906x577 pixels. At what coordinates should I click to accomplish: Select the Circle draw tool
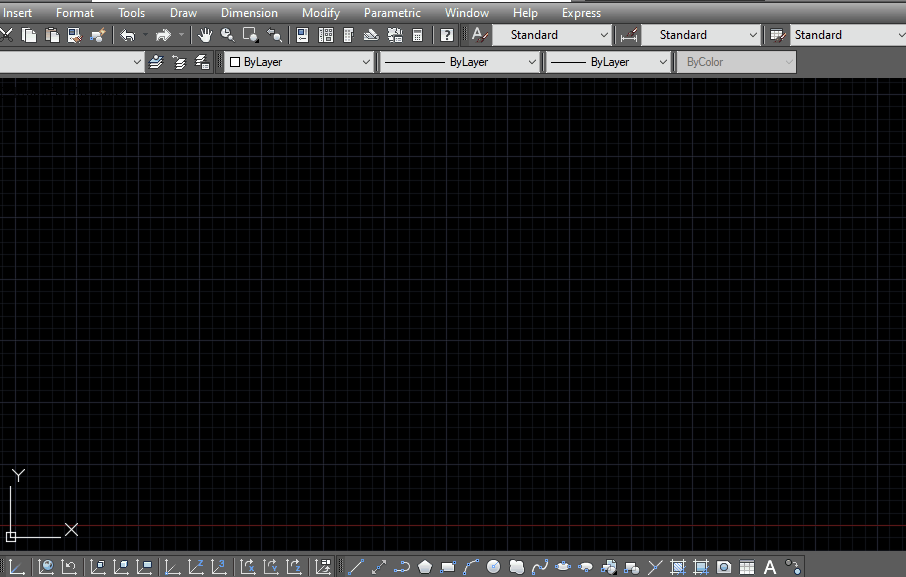(493, 567)
